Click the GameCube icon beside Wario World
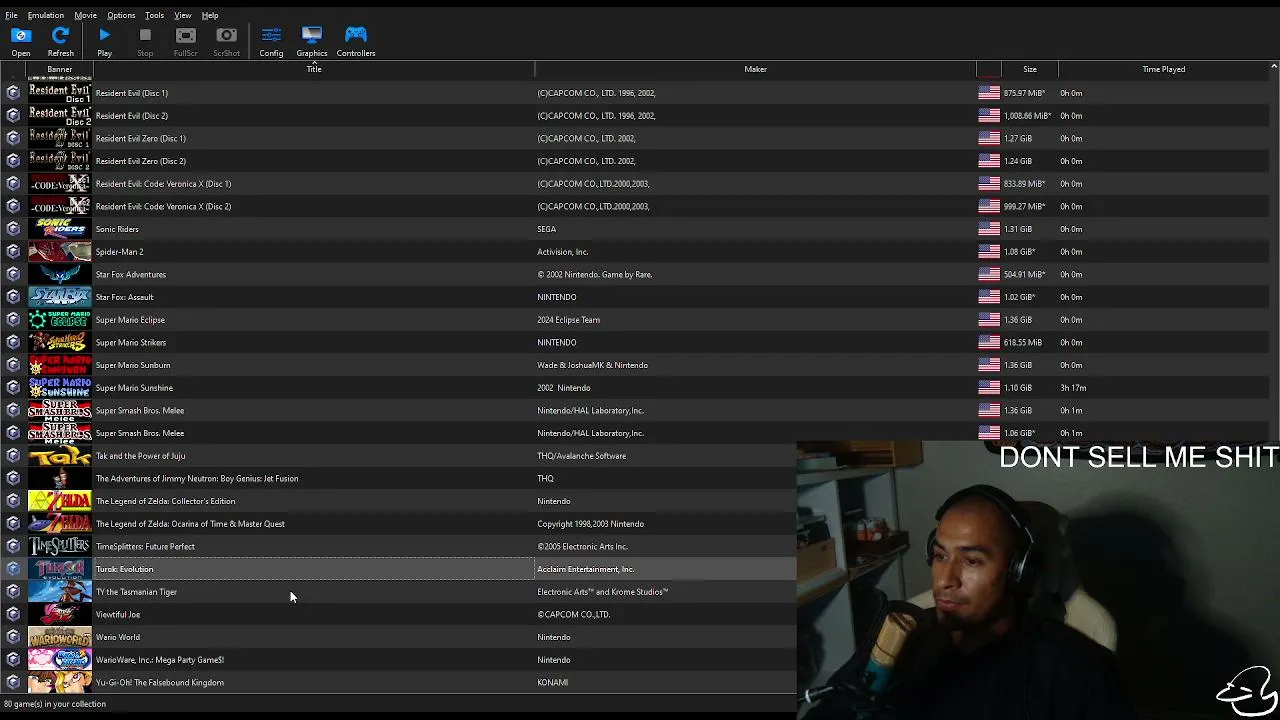The width and height of the screenshot is (1280, 720). 13,637
